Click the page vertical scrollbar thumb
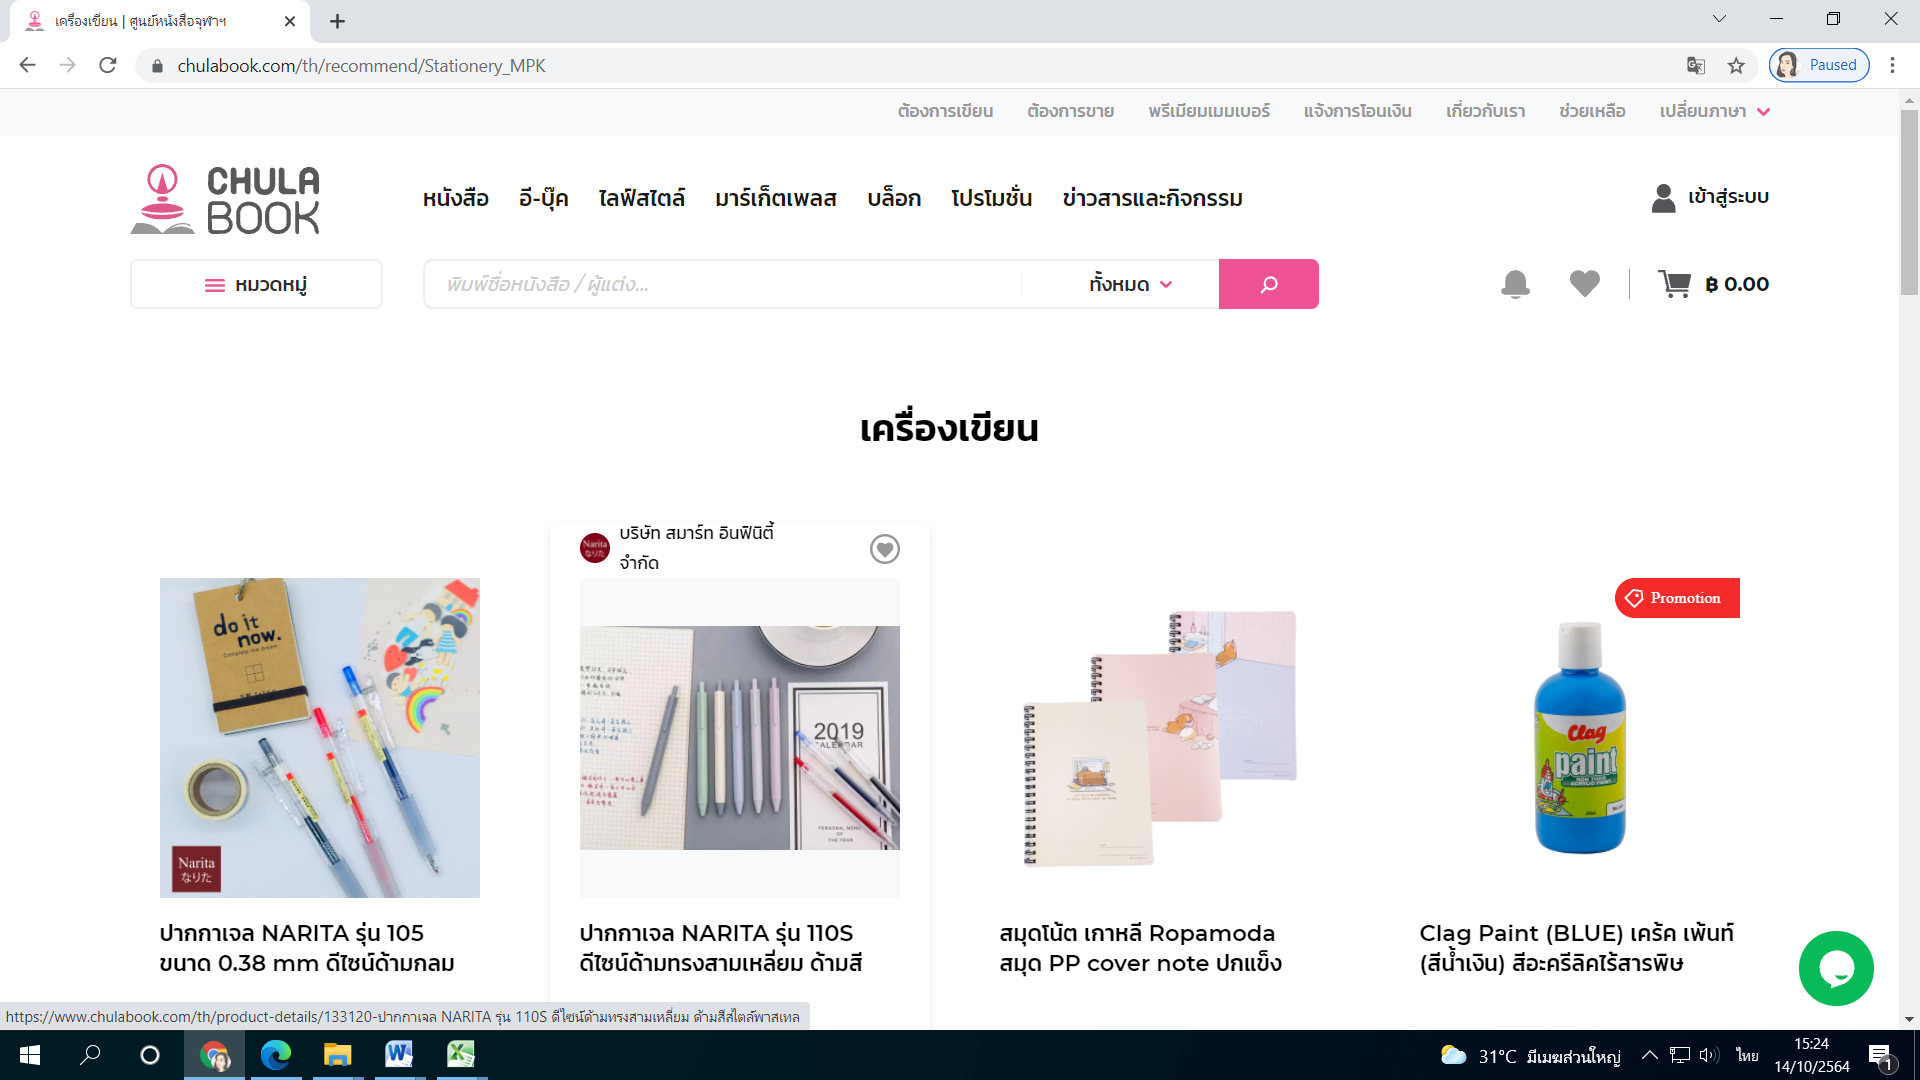Image resolution: width=1920 pixels, height=1080 pixels. point(1909,202)
